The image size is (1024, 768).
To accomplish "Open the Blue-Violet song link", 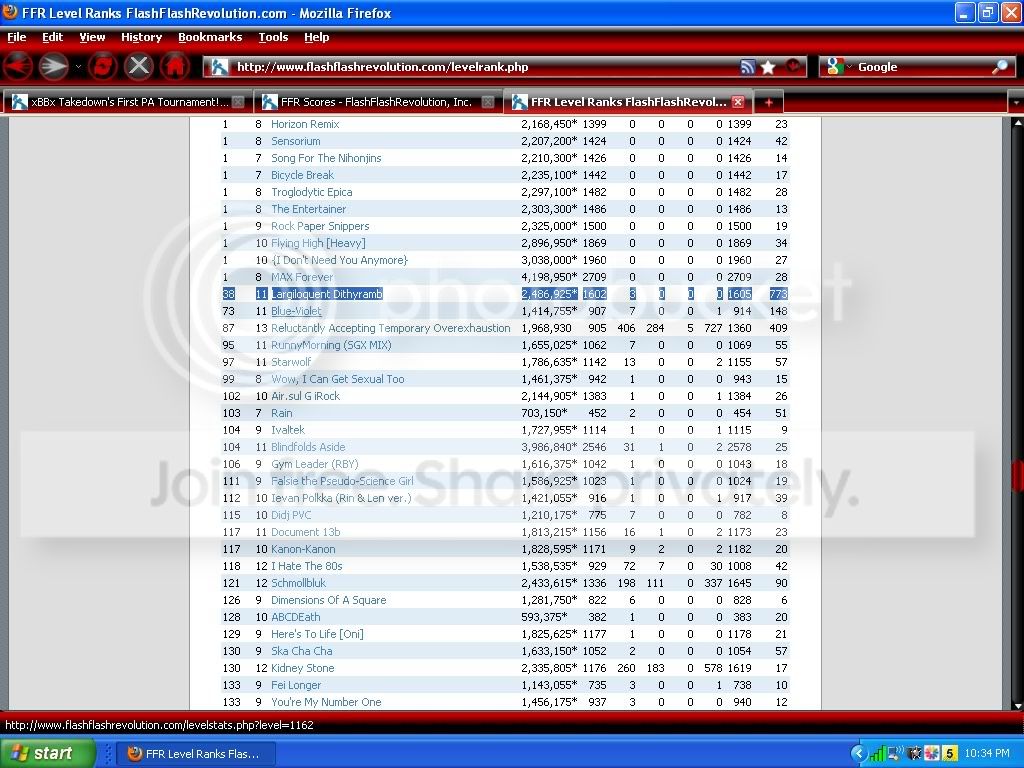I will coord(296,311).
